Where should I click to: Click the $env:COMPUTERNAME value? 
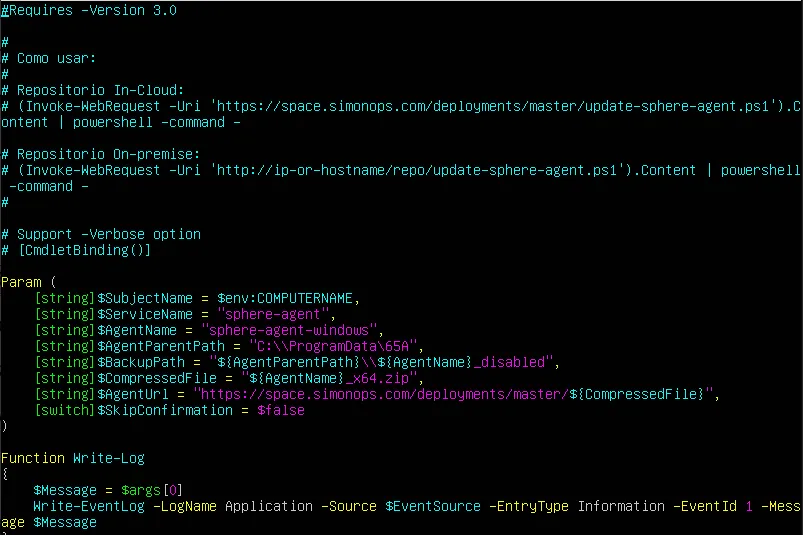(x=285, y=298)
